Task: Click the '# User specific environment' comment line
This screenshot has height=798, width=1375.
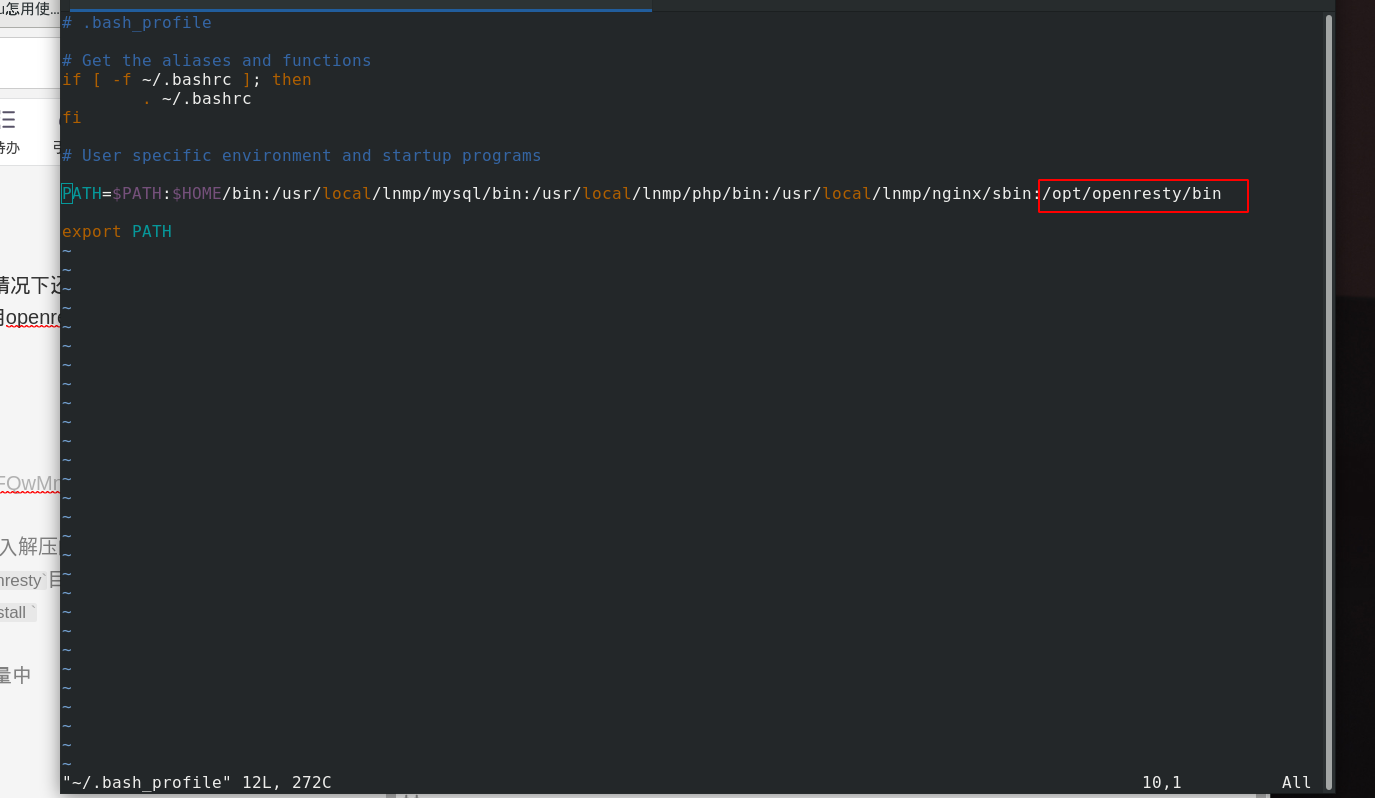Action: tap(302, 155)
